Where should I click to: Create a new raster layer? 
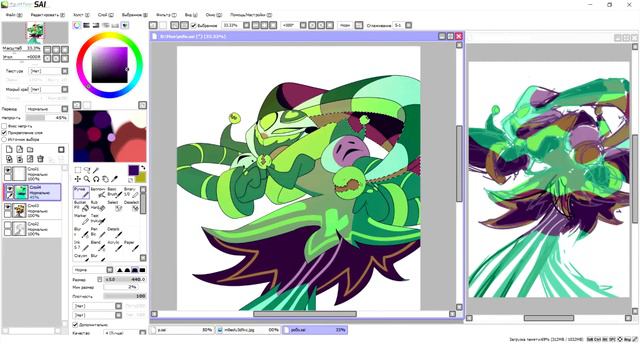(9, 149)
